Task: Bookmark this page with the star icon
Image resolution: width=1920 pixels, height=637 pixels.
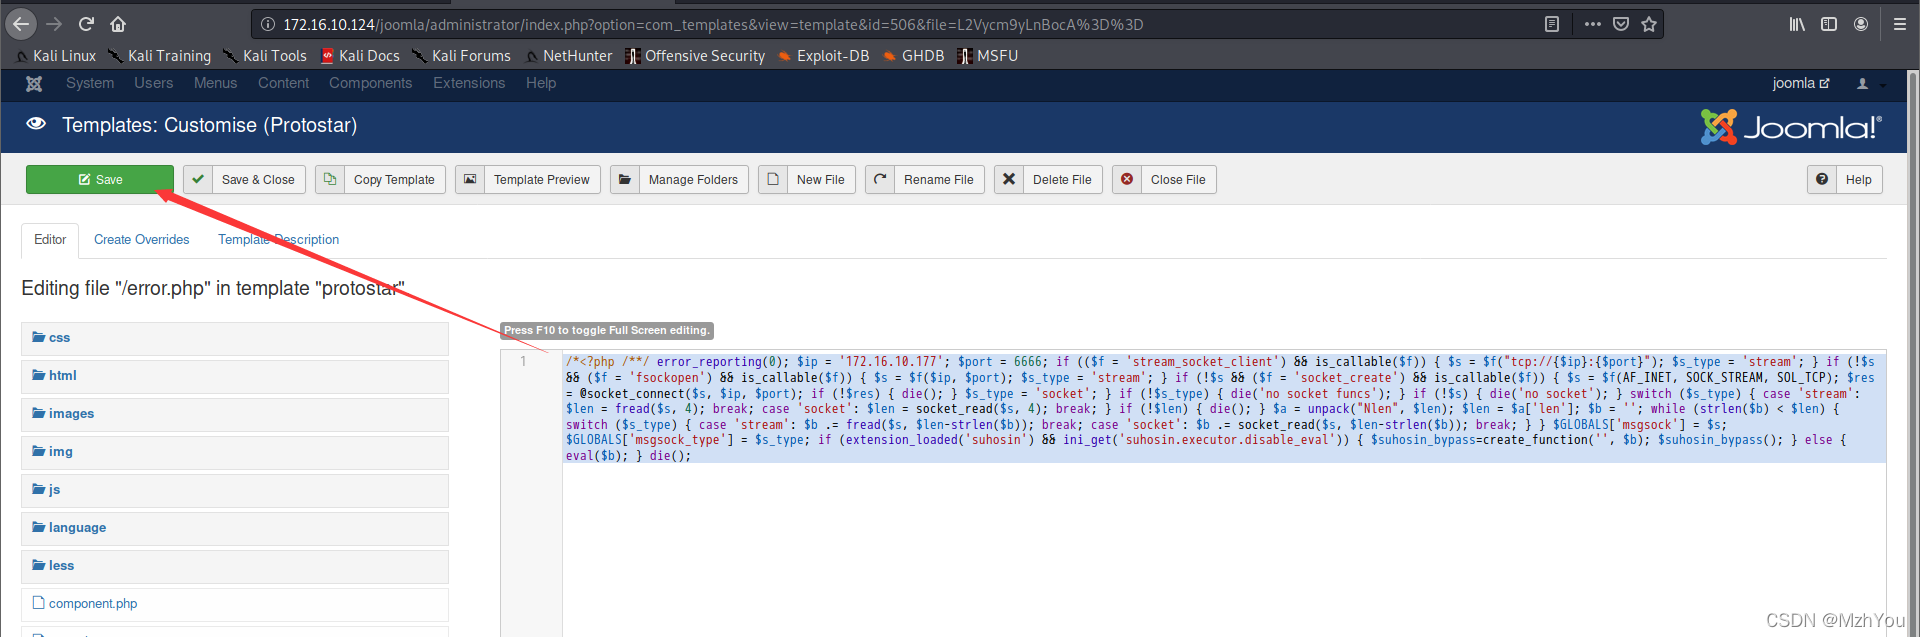Action: (x=1649, y=24)
